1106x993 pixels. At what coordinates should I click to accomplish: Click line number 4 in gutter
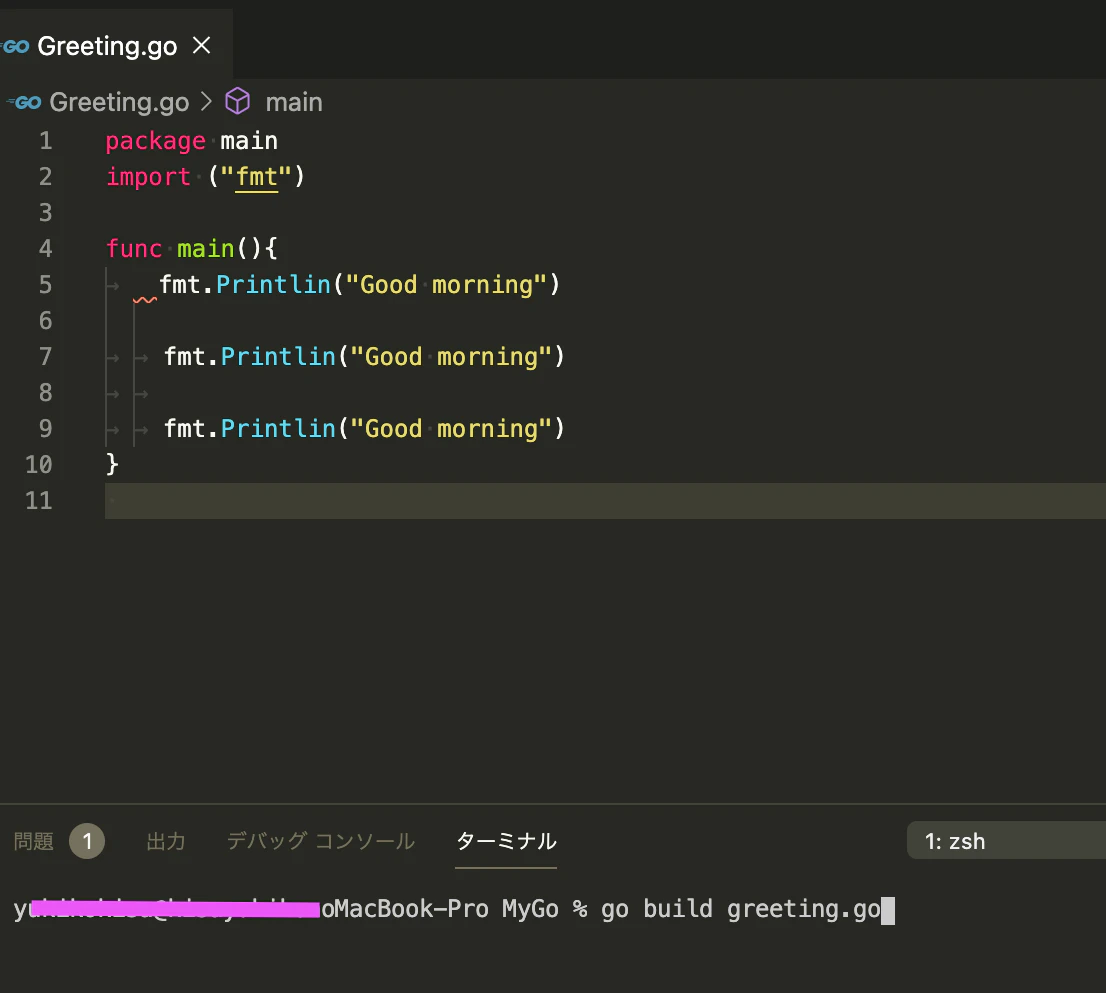(46, 248)
